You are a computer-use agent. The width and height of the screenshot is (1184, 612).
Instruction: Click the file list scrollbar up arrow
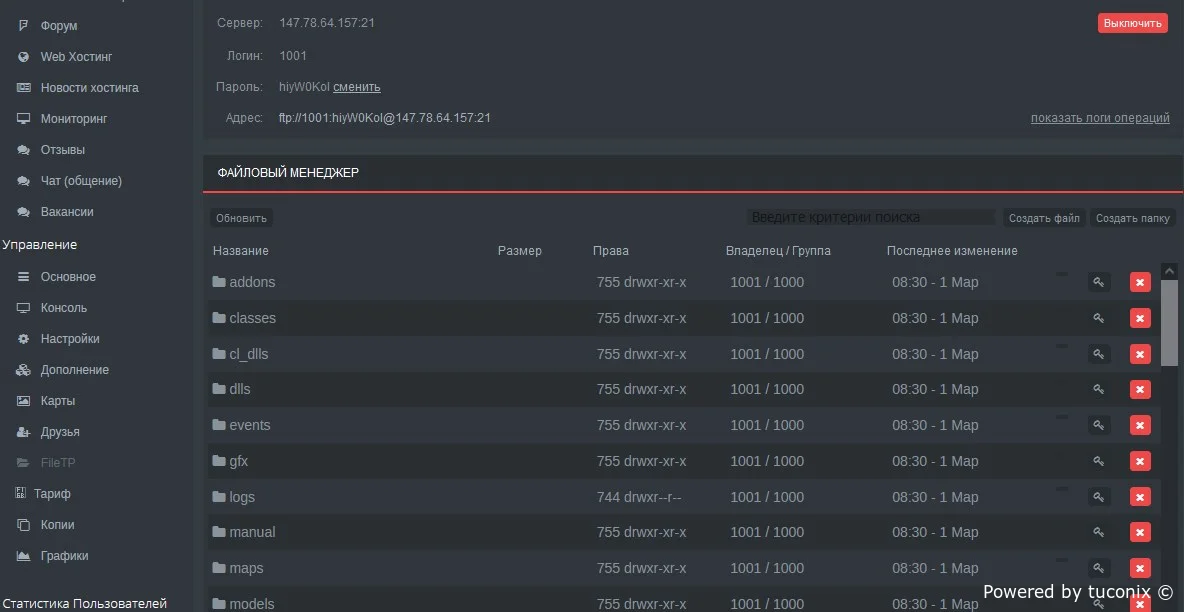click(1170, 270)
